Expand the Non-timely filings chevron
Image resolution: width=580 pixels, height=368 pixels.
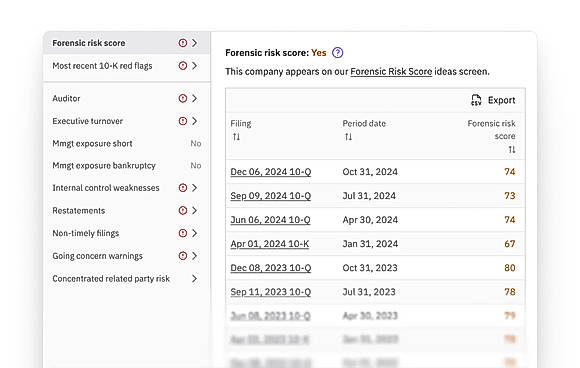195,233
